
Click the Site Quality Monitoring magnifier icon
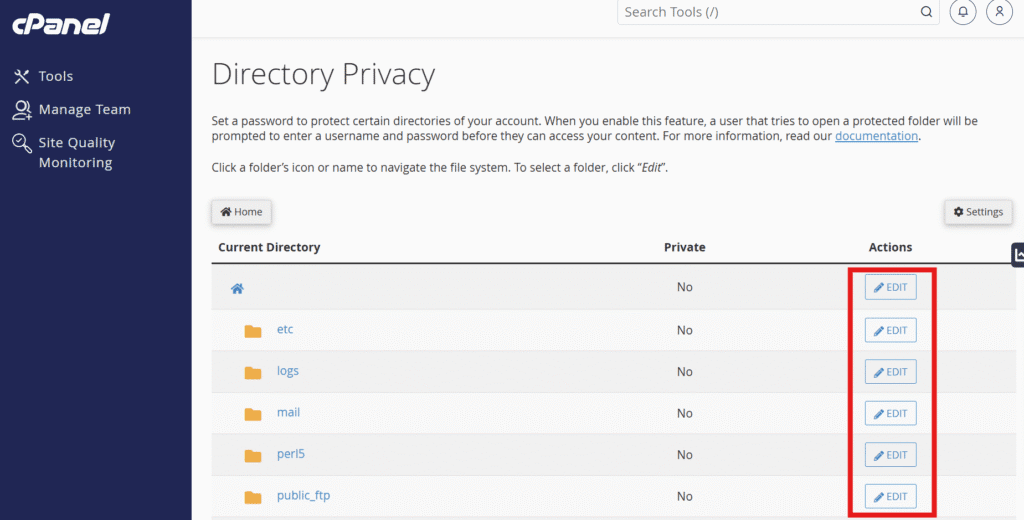pos(22,143)
